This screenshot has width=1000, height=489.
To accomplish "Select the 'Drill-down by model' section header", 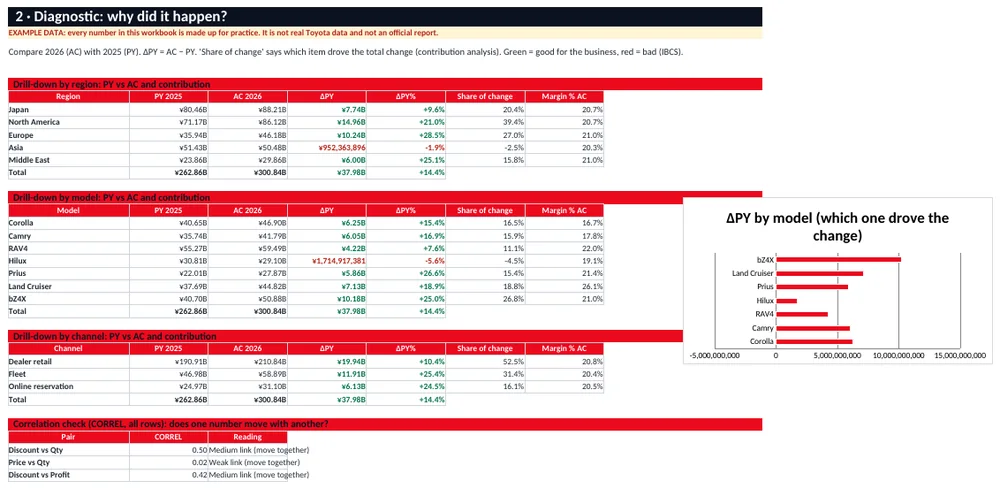I will [x=385, y=197].
